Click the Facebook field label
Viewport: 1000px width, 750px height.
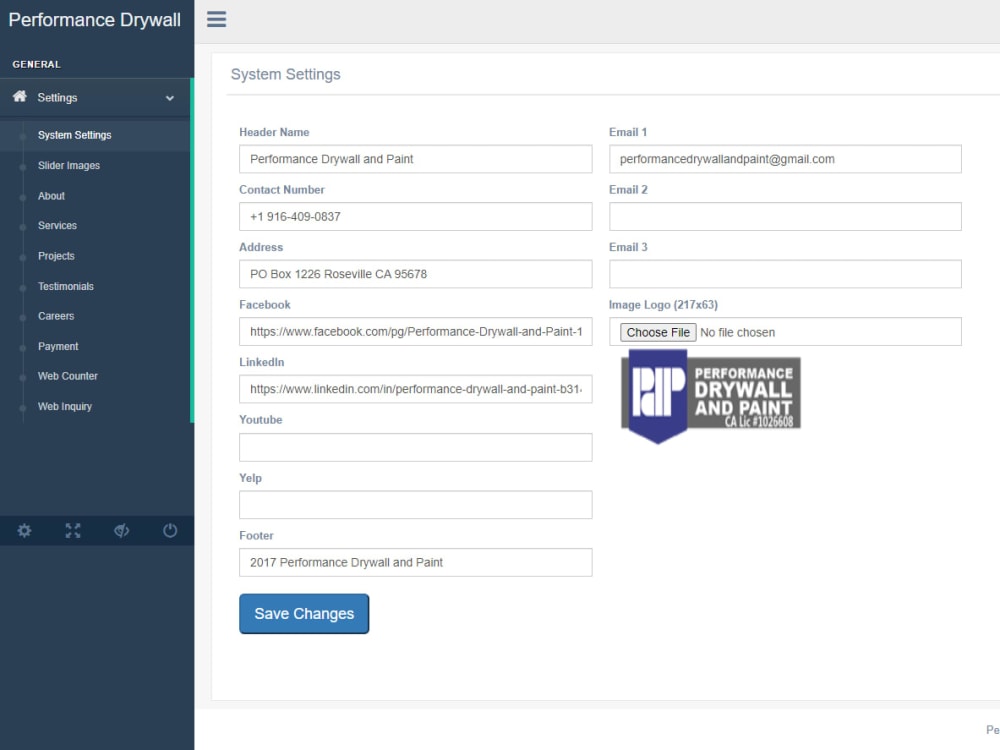coord(265,305)
